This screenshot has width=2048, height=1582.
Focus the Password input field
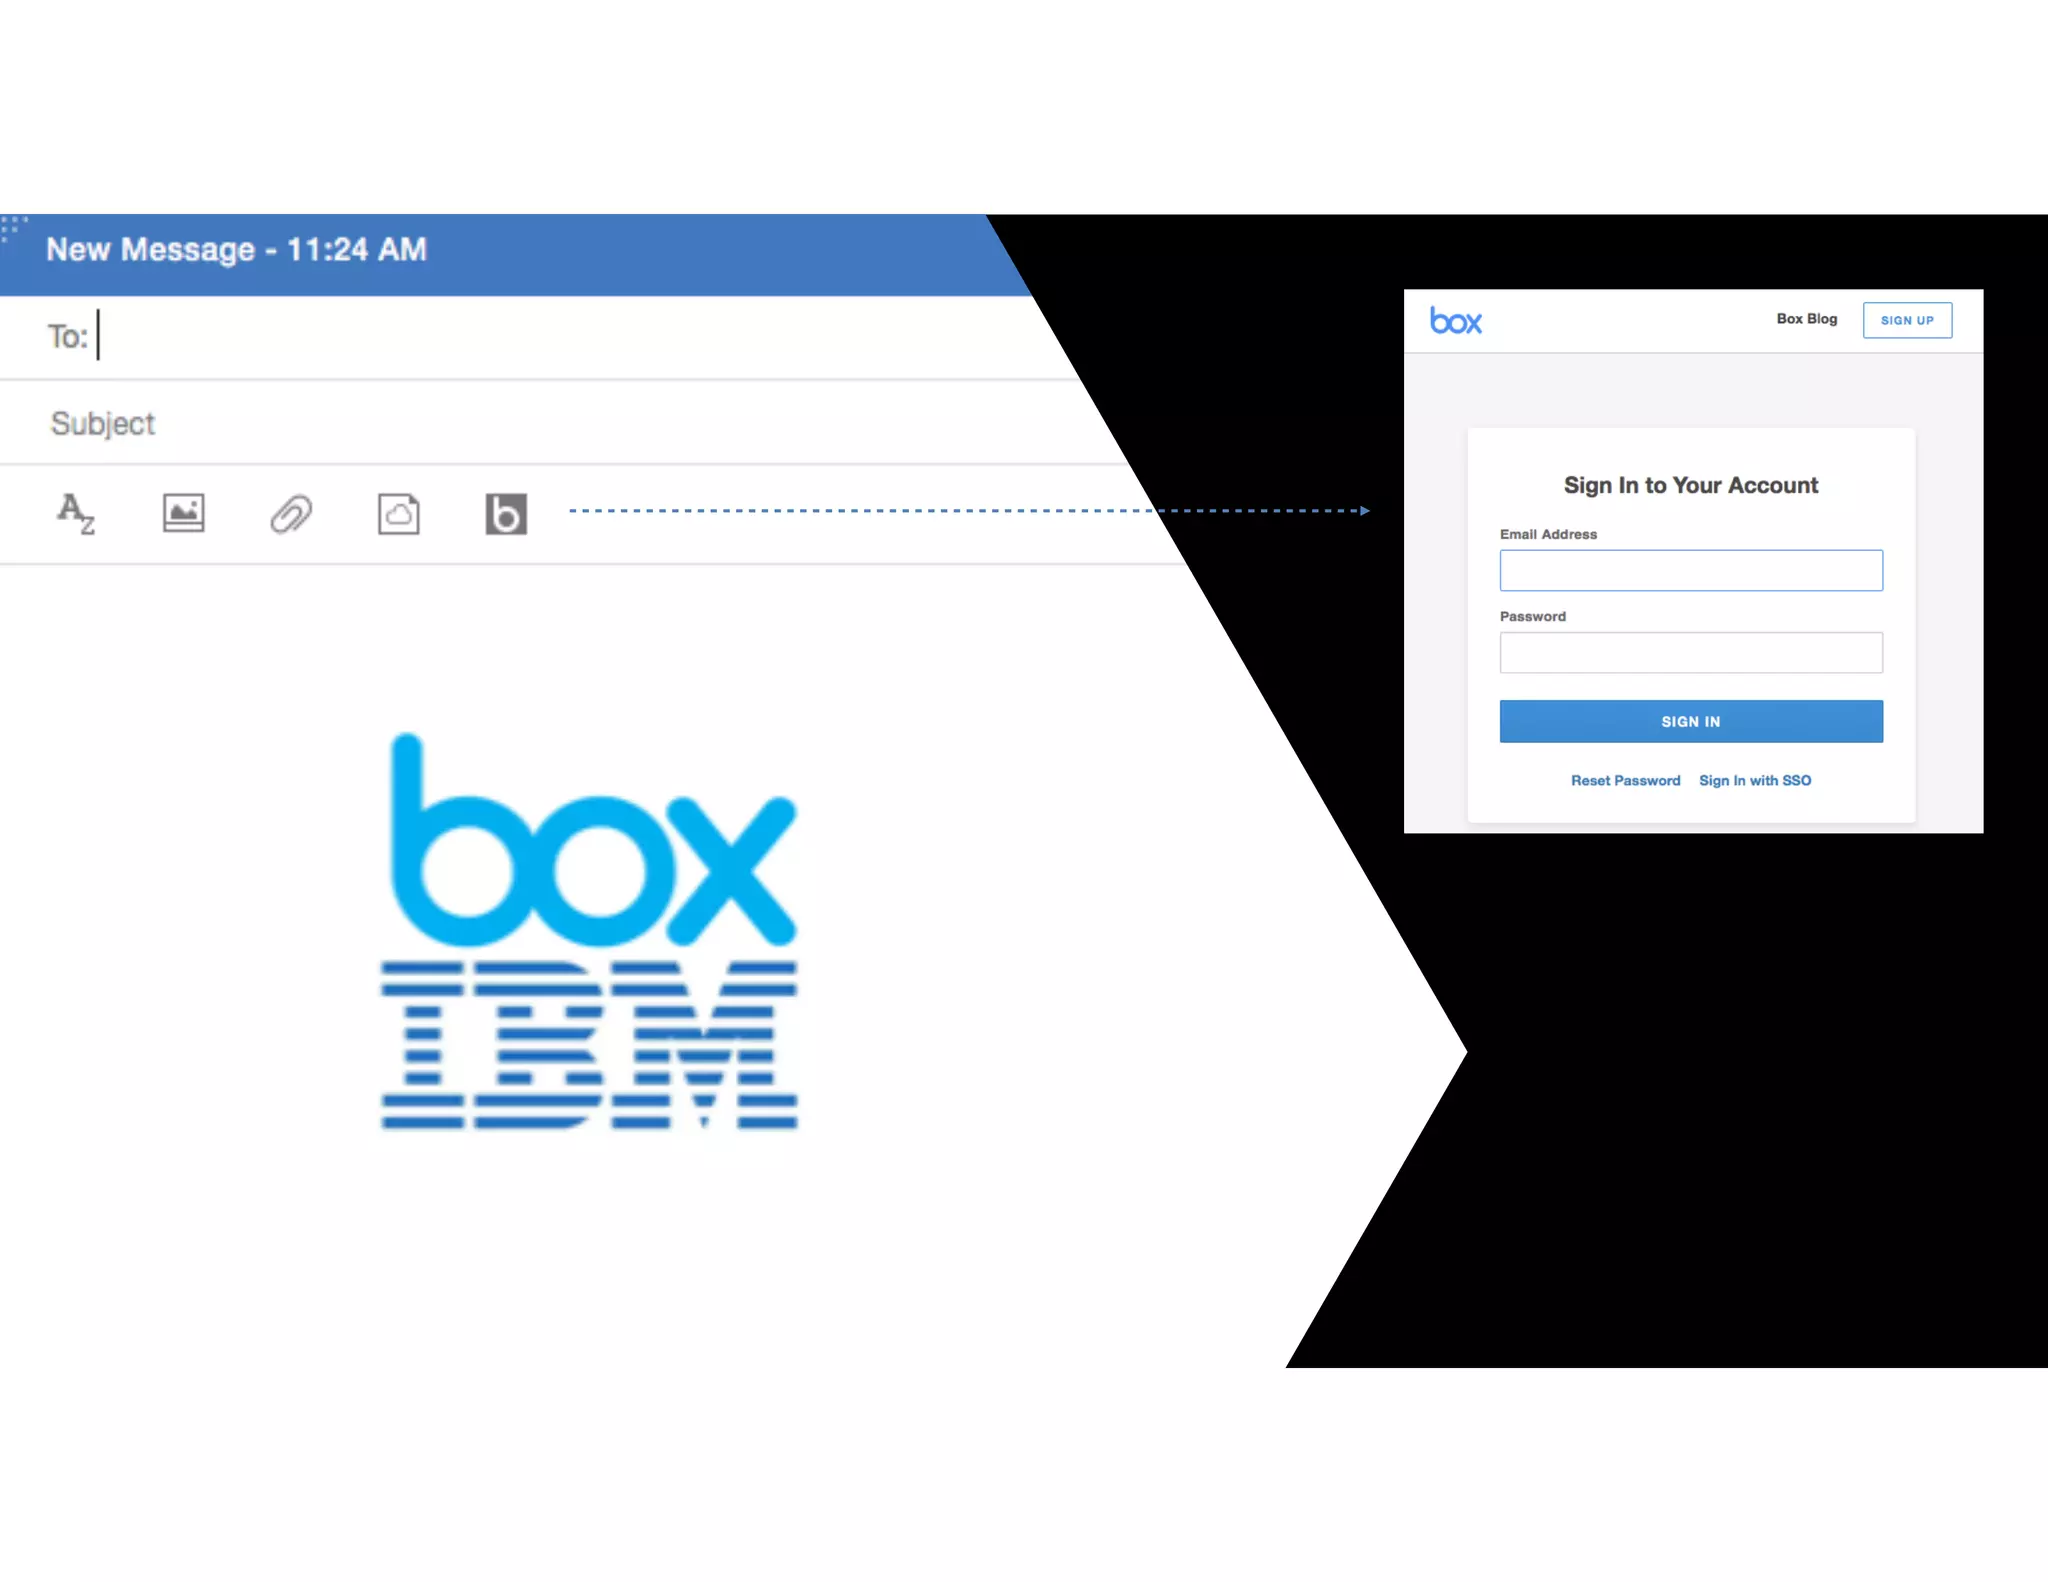(1690, 653)
